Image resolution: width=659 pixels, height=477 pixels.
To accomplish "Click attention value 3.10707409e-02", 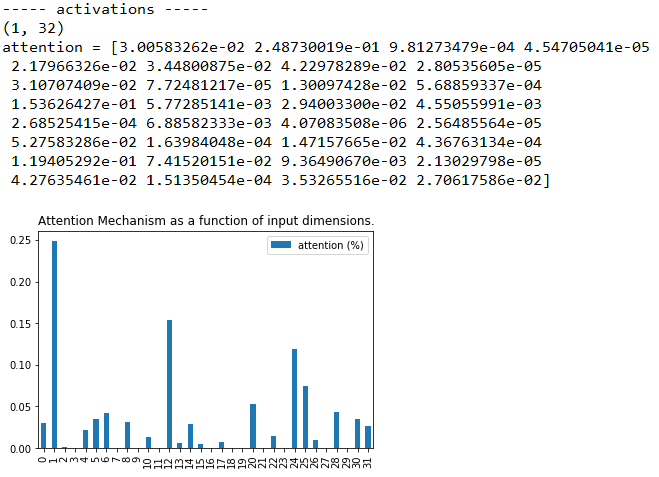I will click(x=74, y=85).
